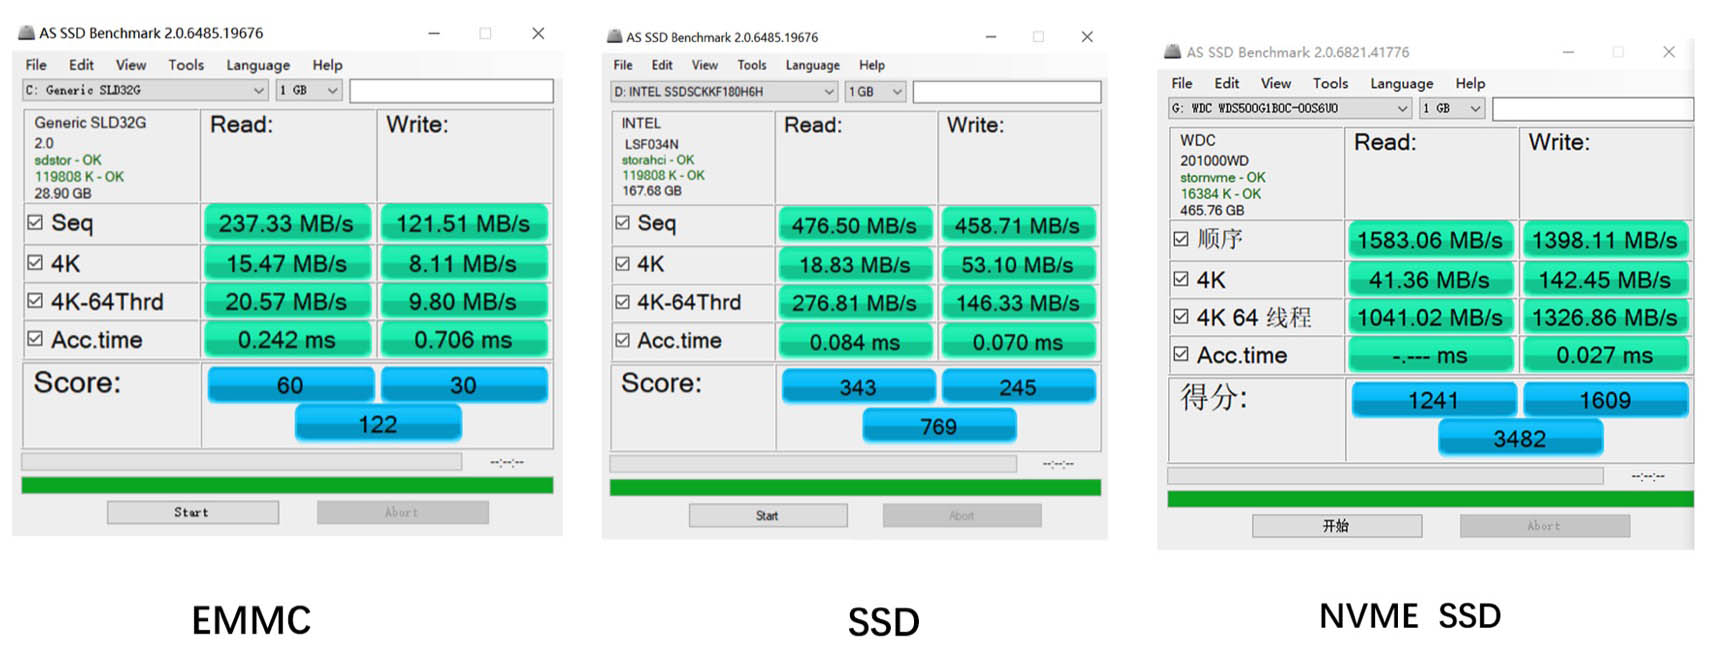Click the app icon in WDC window title bar

click(x=1173, y=52)
